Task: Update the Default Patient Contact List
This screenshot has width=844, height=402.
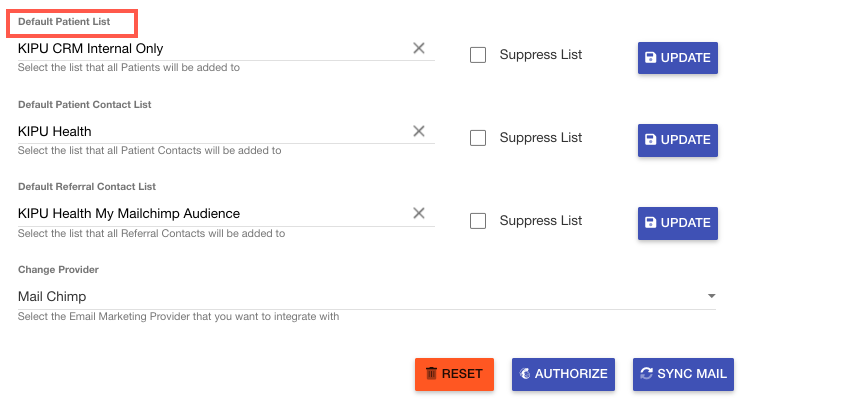Action: pyautogui.click(x=678, y=140)
